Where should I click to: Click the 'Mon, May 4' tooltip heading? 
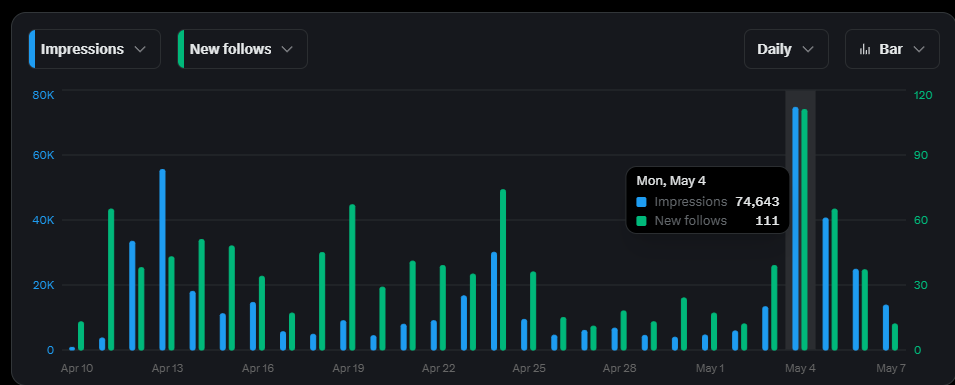coord(671,181)
